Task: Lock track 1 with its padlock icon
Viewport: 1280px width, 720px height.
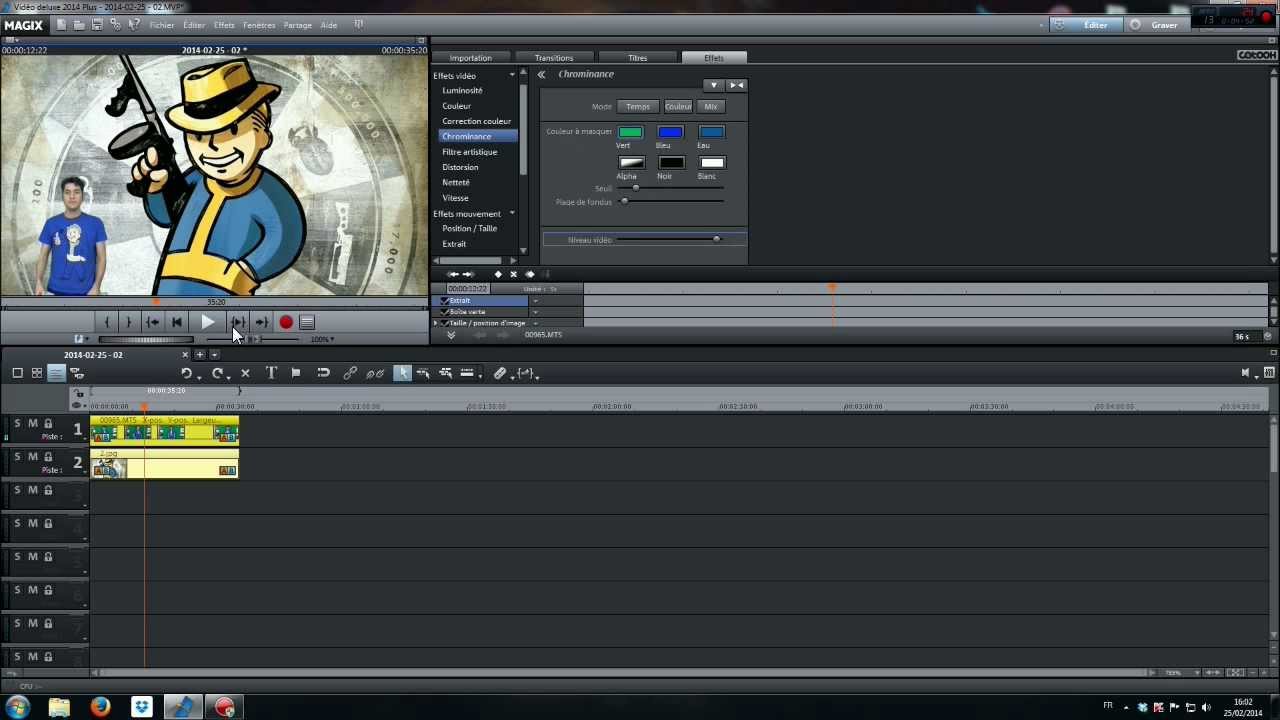Action: (48, 424)
